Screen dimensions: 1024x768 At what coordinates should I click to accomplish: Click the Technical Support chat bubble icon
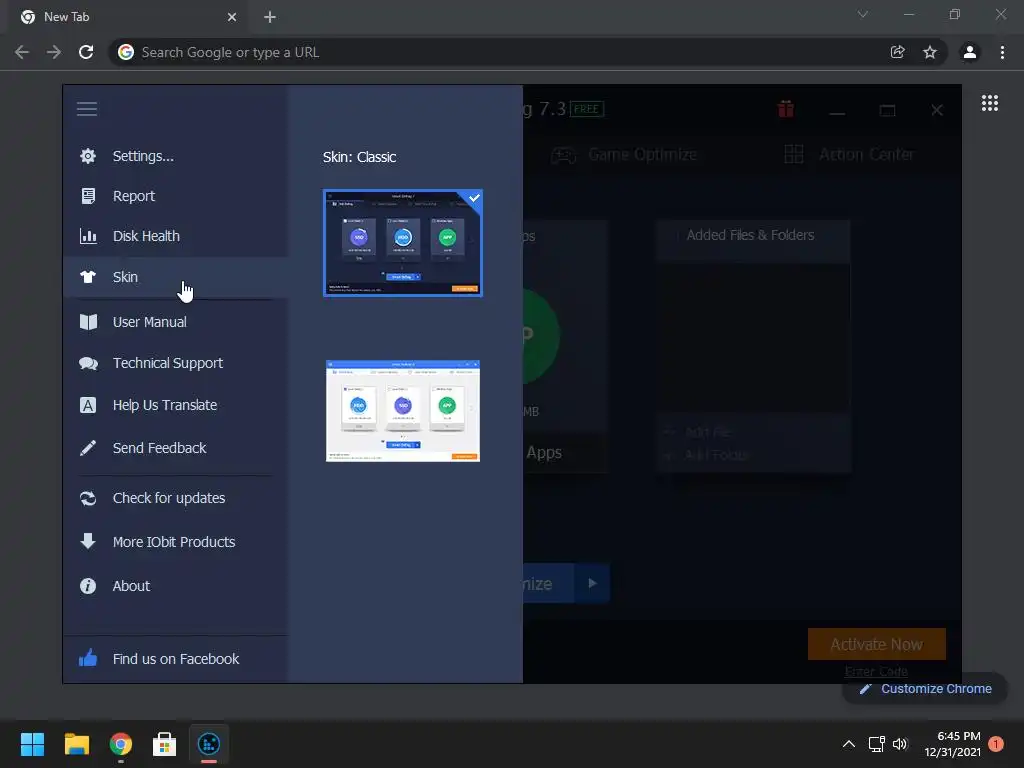[88, 364]
